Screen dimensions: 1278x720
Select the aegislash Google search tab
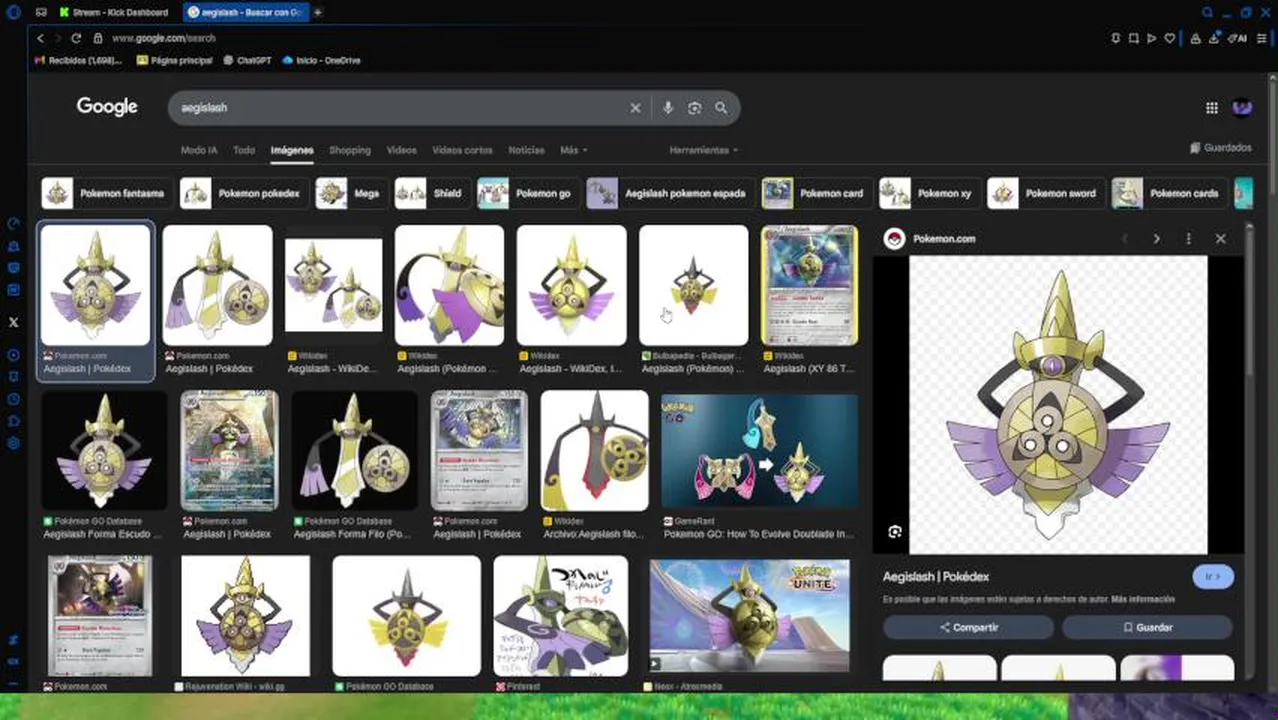tap(246, 12)
